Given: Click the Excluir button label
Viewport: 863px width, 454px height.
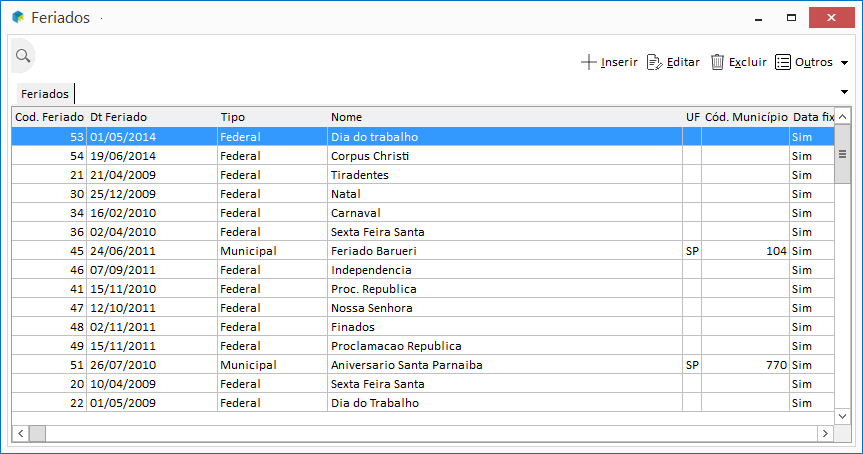Looking at the screenshot, I should (x=747, y=62).
